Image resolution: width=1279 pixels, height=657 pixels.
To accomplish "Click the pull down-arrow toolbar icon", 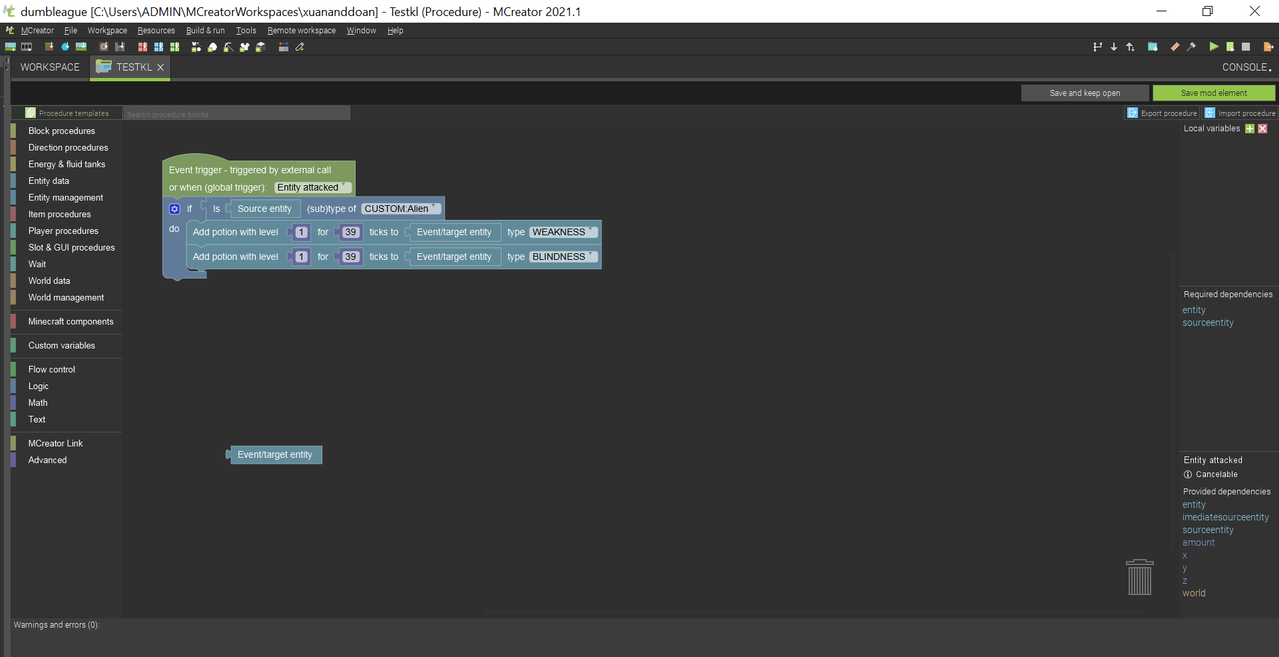I will 1114,46.
